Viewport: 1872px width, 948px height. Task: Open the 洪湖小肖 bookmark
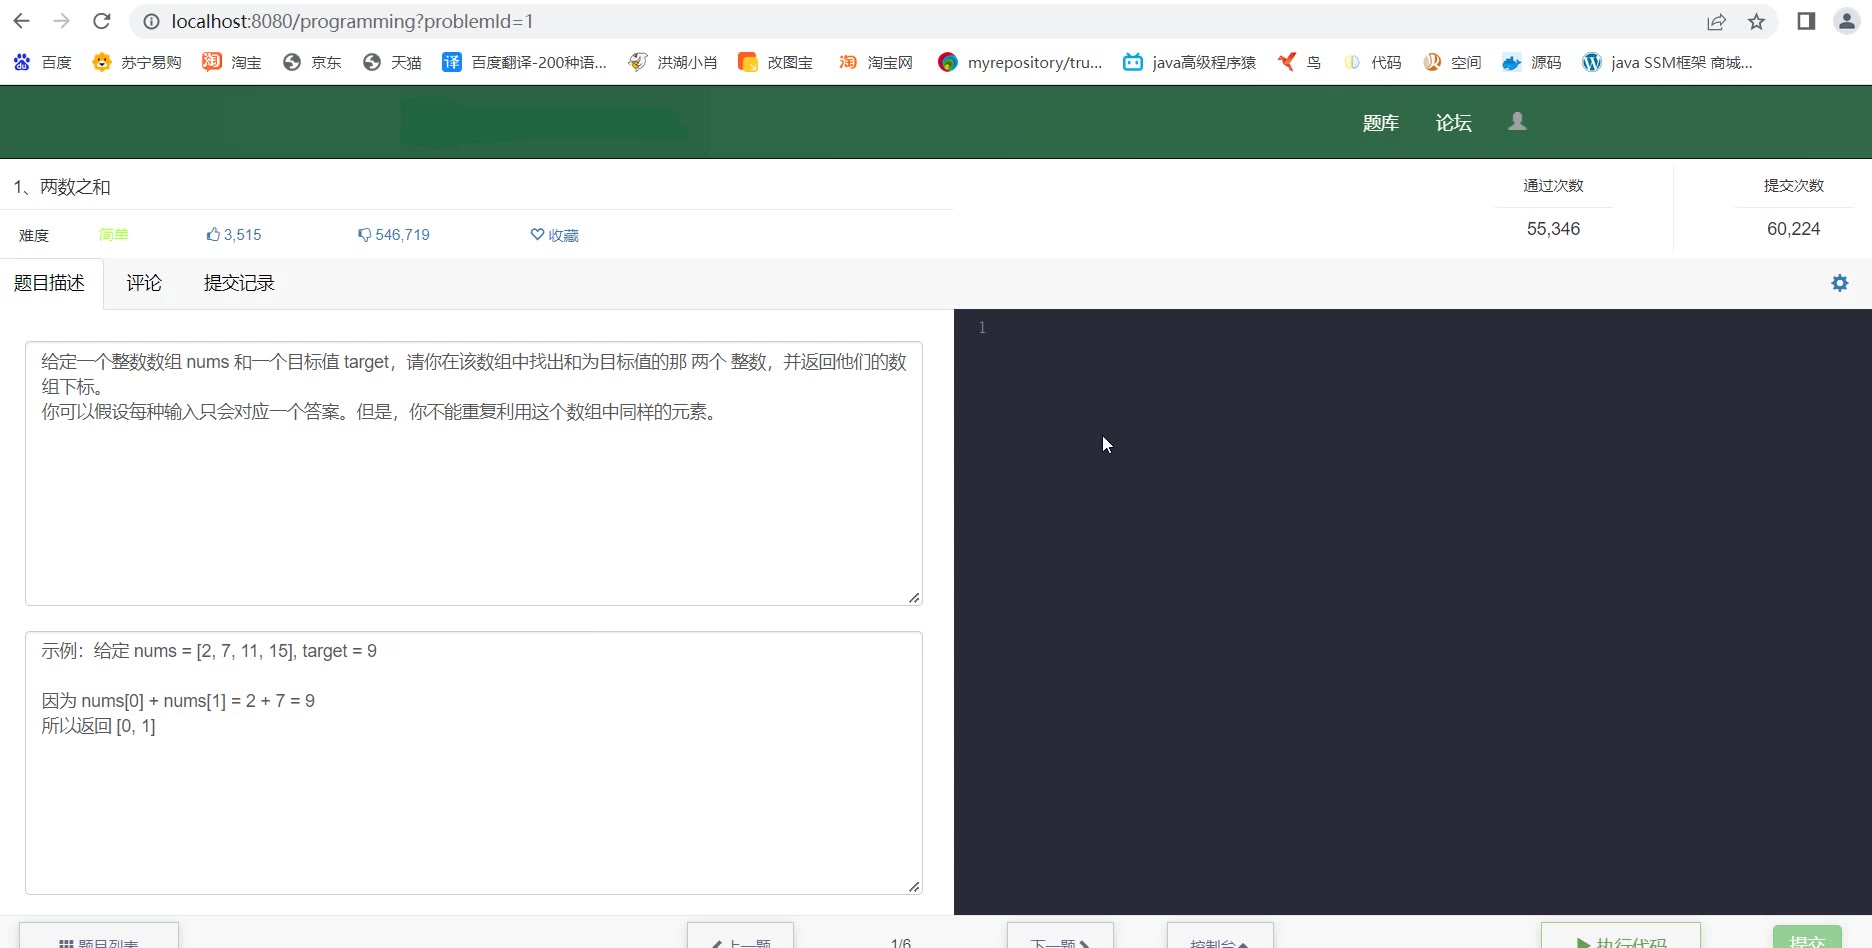[672, 62]
